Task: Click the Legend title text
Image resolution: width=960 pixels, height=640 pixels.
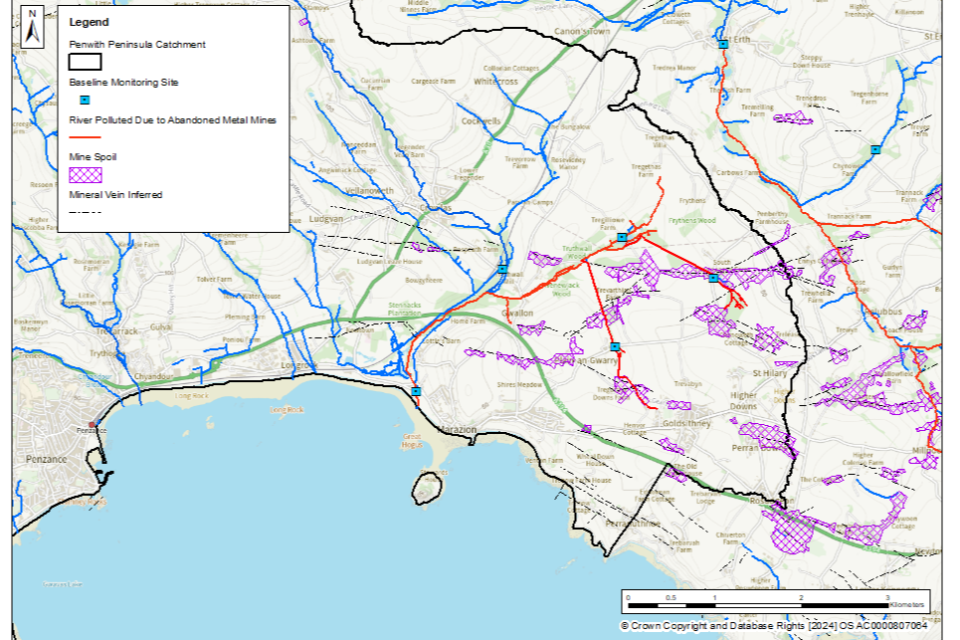Action: coord(89,22)
